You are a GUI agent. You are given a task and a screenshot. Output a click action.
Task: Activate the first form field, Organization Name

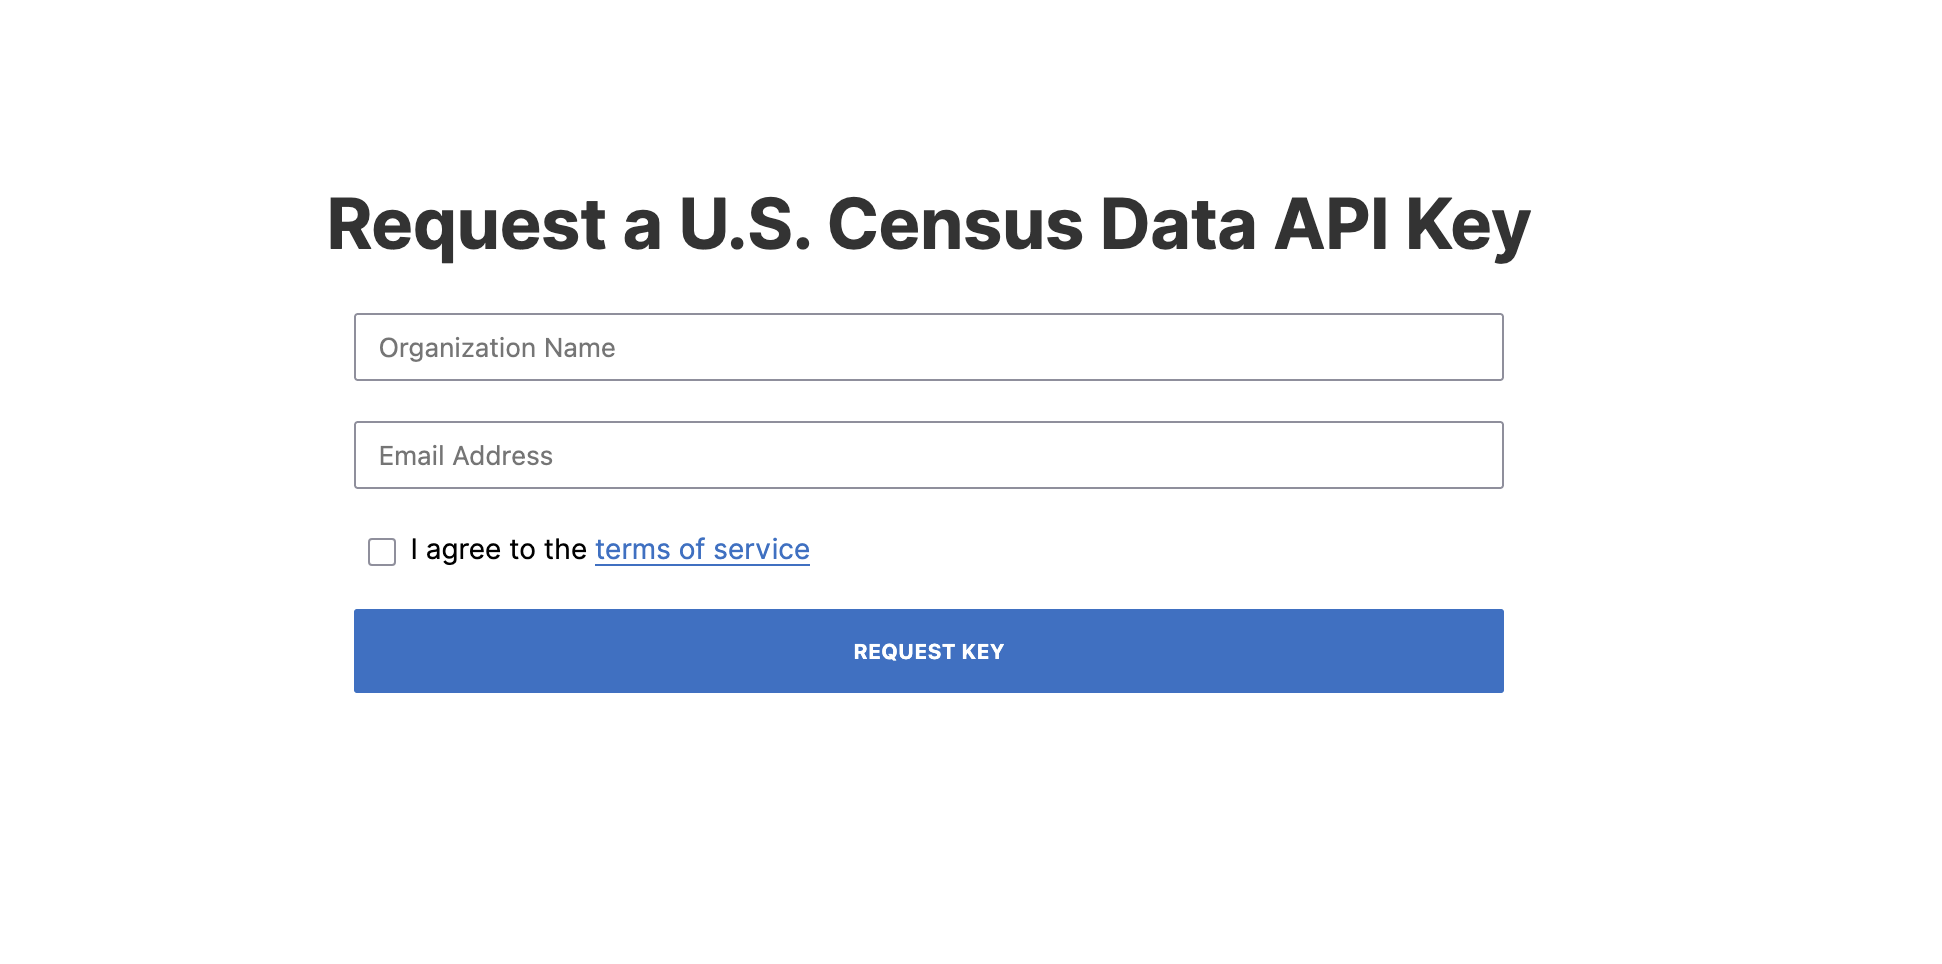[x=928, y=347]
